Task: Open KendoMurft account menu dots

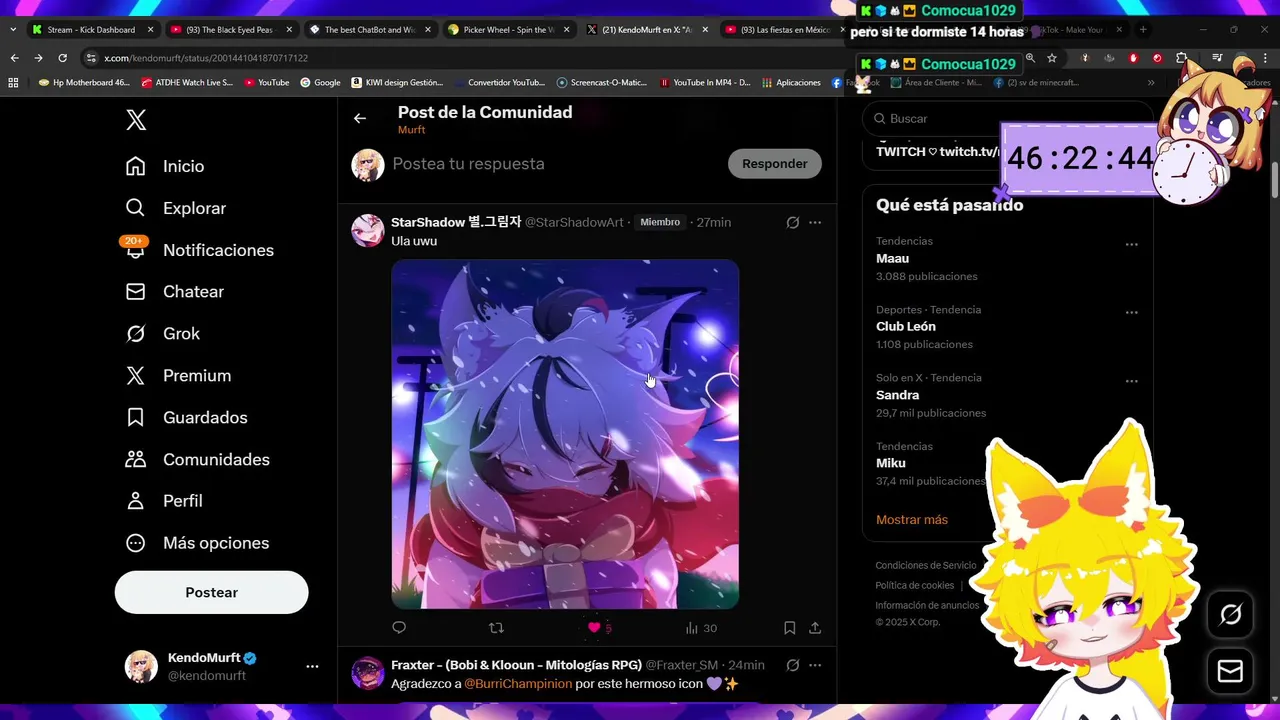Action: click(x=312, y=666)
